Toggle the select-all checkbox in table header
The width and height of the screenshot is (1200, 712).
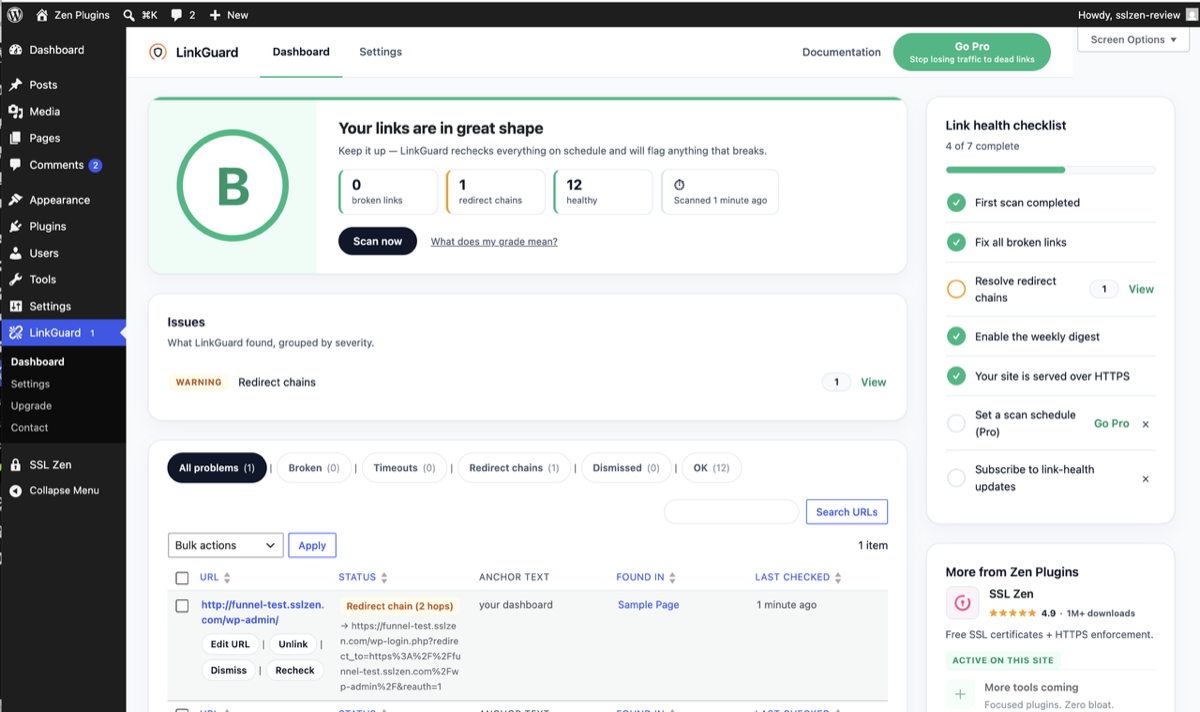coord(182,578)
